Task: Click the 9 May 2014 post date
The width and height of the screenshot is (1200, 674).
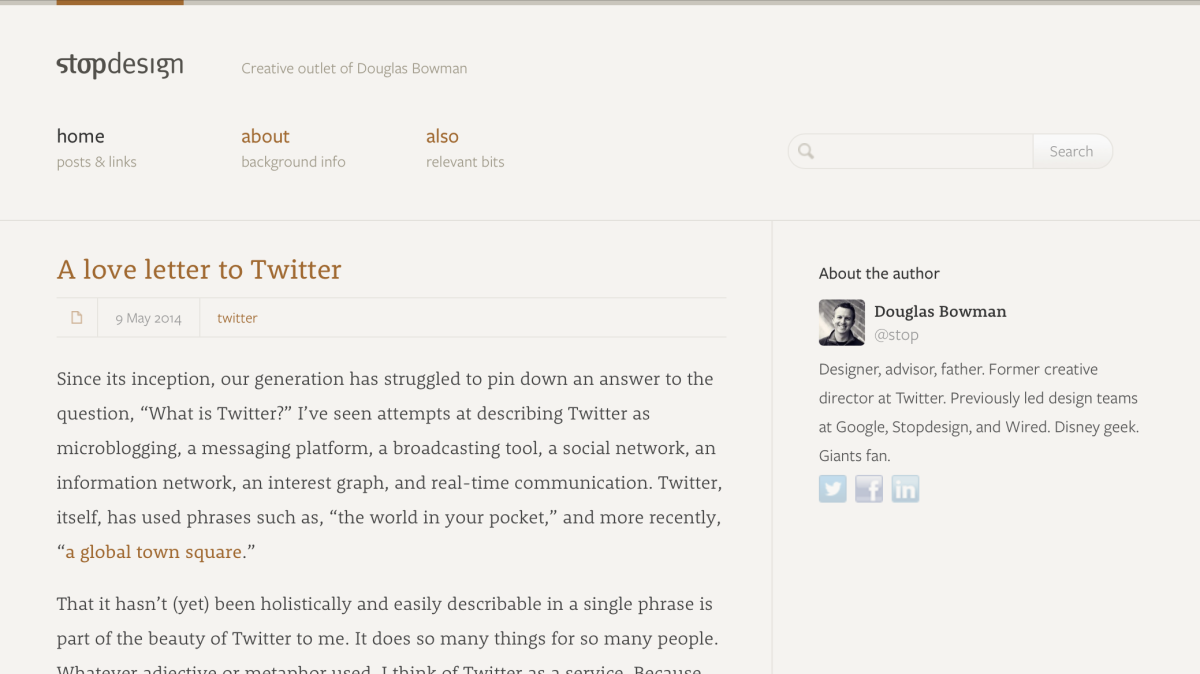Action: point(148,318)
